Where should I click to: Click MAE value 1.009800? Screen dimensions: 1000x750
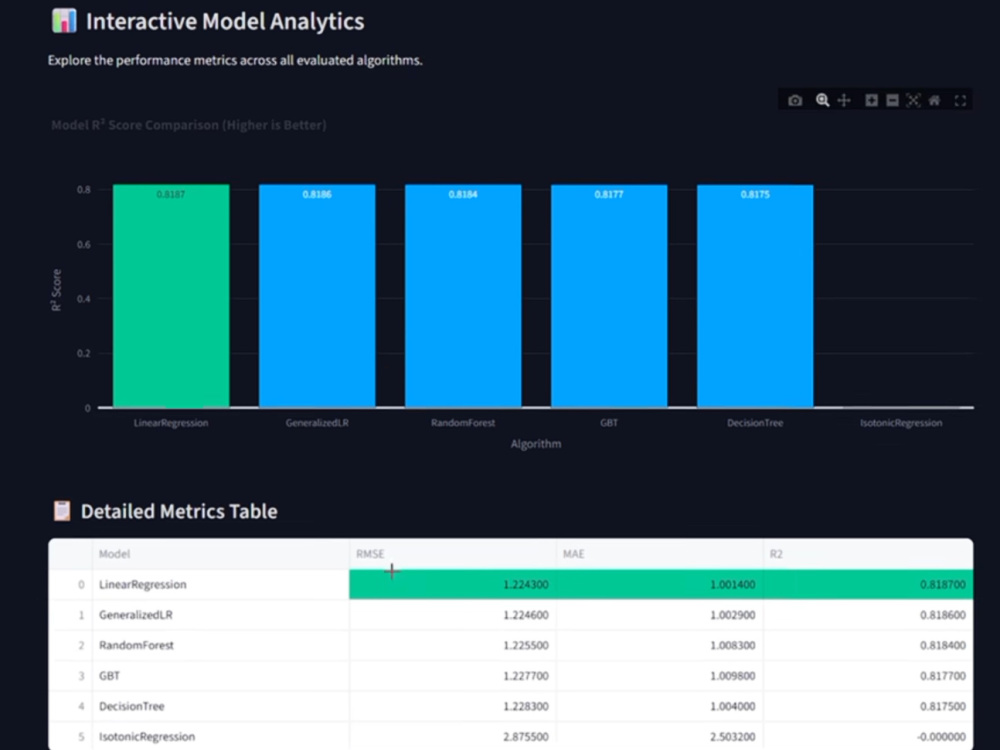tap(659, 675)
